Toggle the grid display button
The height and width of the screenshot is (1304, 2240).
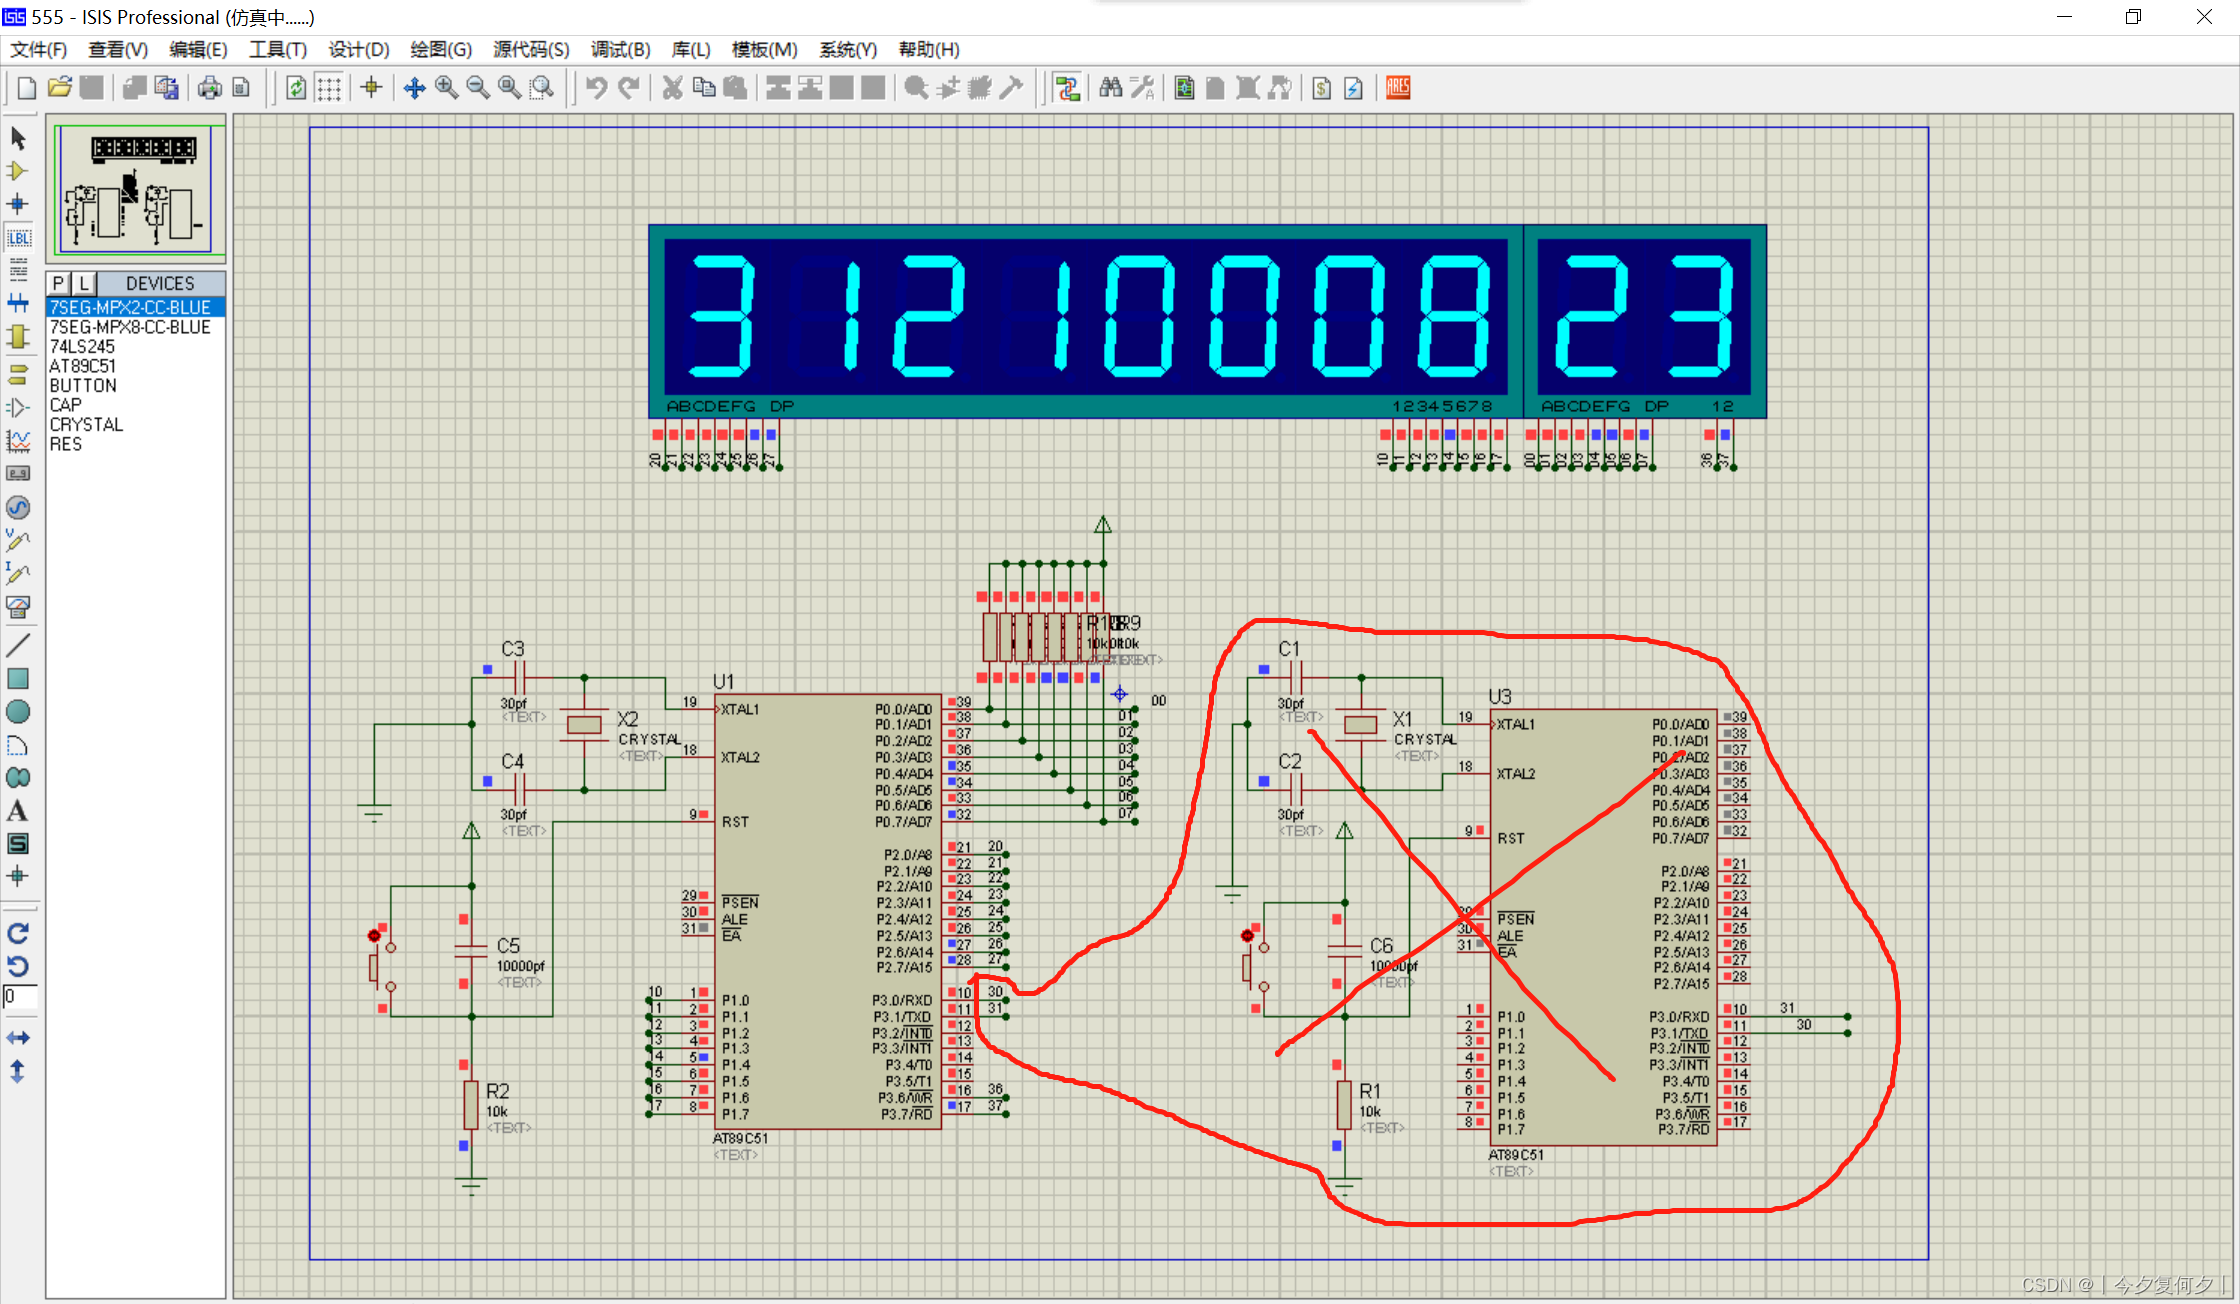329,88
